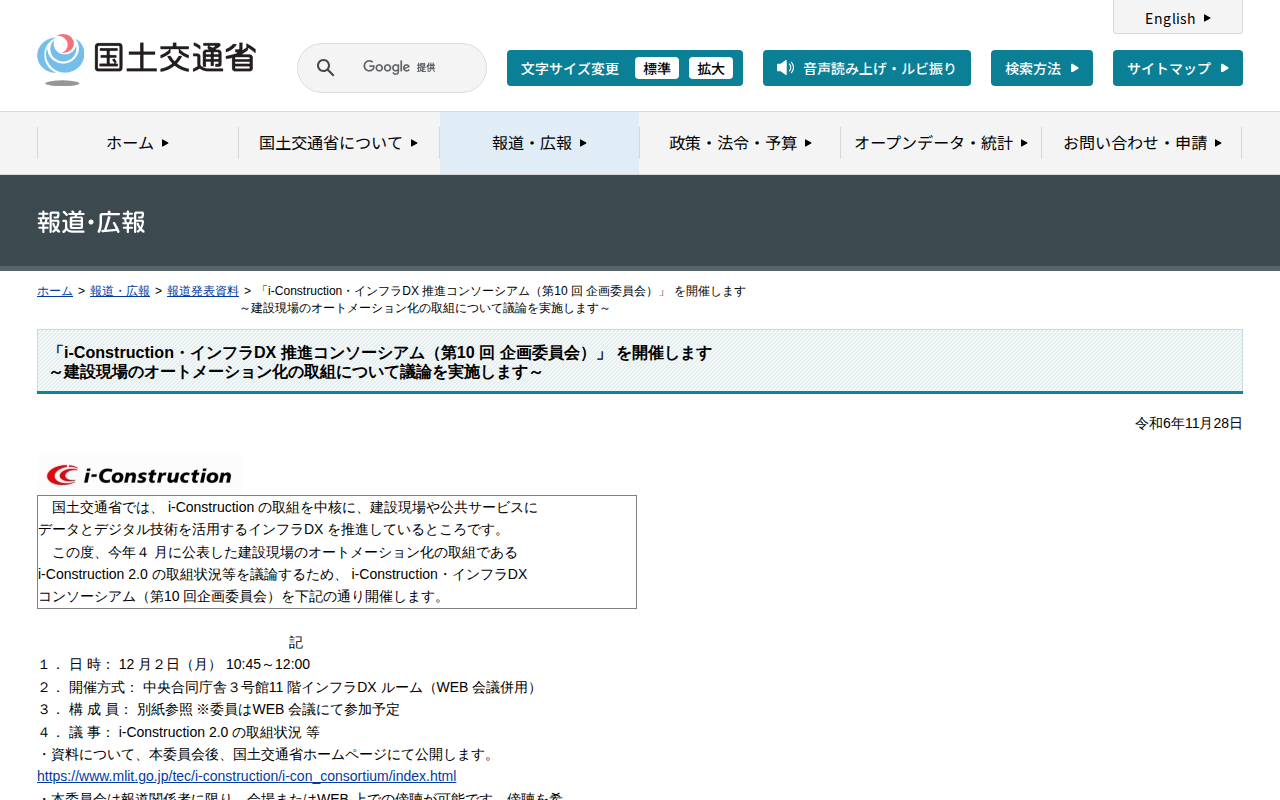This screenshot has height=800, width=1280.
Task: Click the 議事 i-Construction 2.0 line
Action: coord(179,732)
